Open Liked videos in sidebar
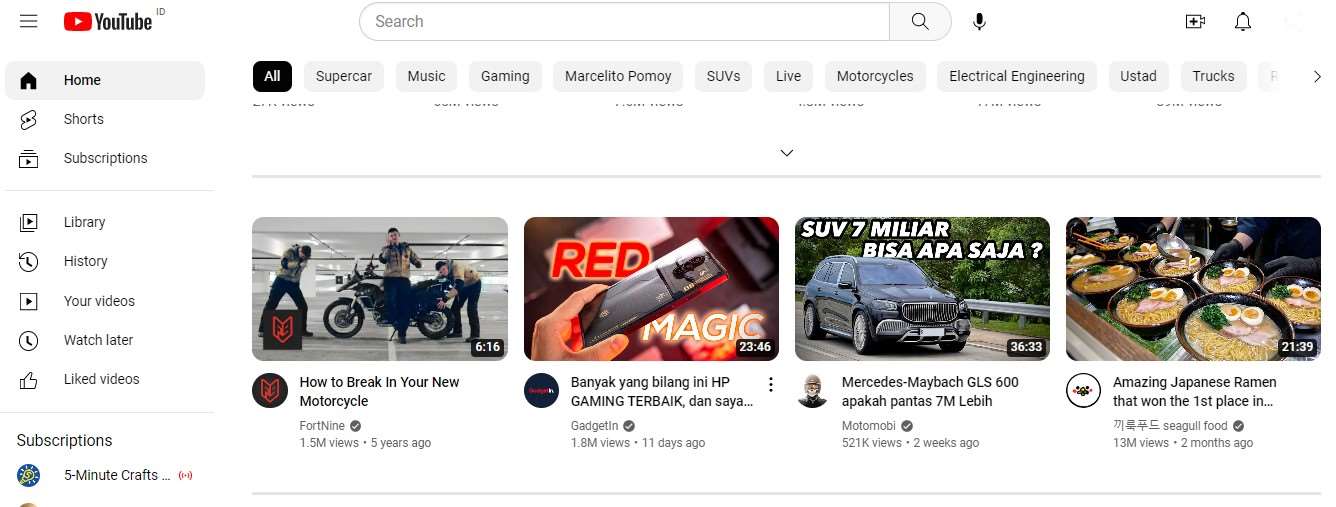This screenshot has height=507, width=1336. point(105,379)
